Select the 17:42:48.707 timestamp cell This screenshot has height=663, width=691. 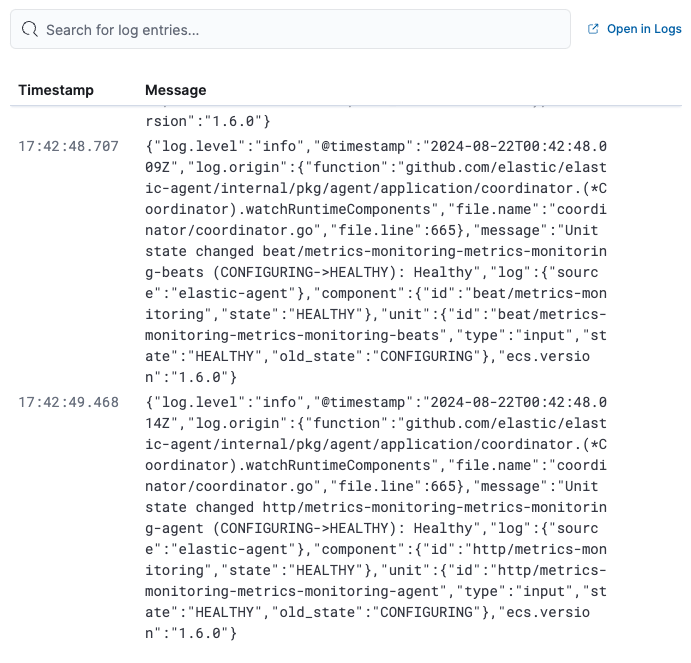(68, 147)
